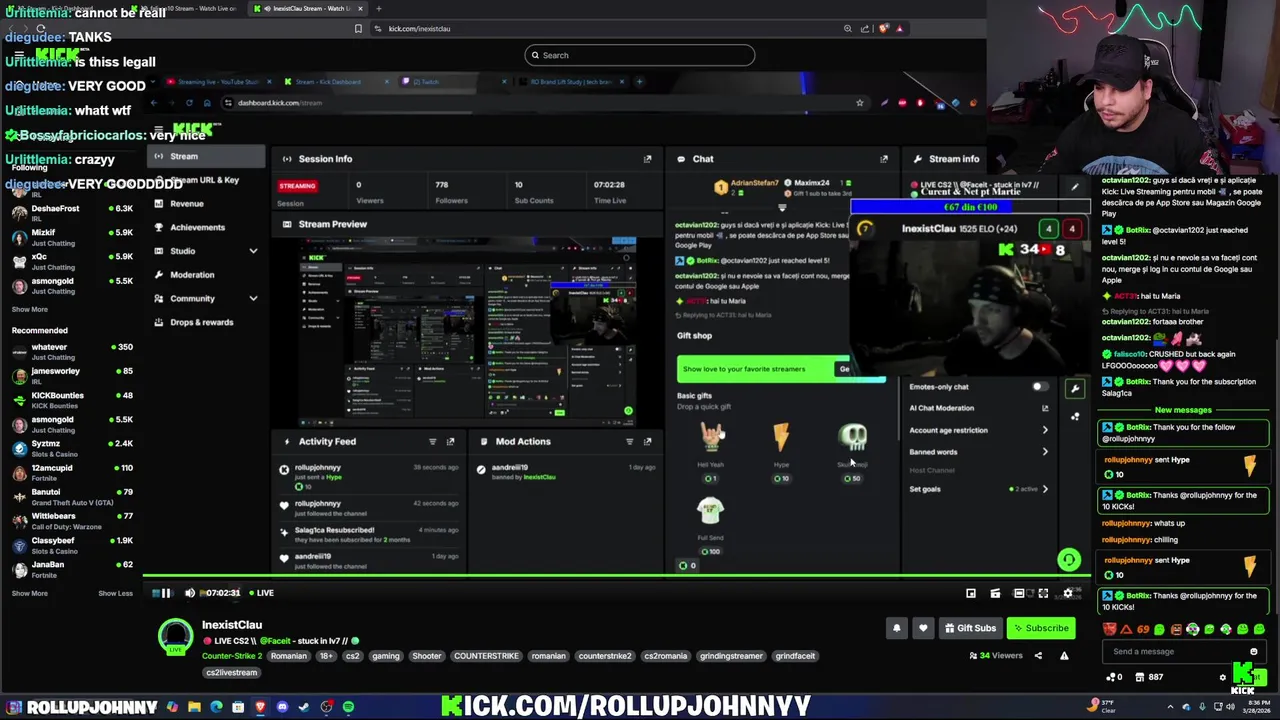Toggle theater mode on the player
The image size is (1280, 720).
tap(1019, 593)
